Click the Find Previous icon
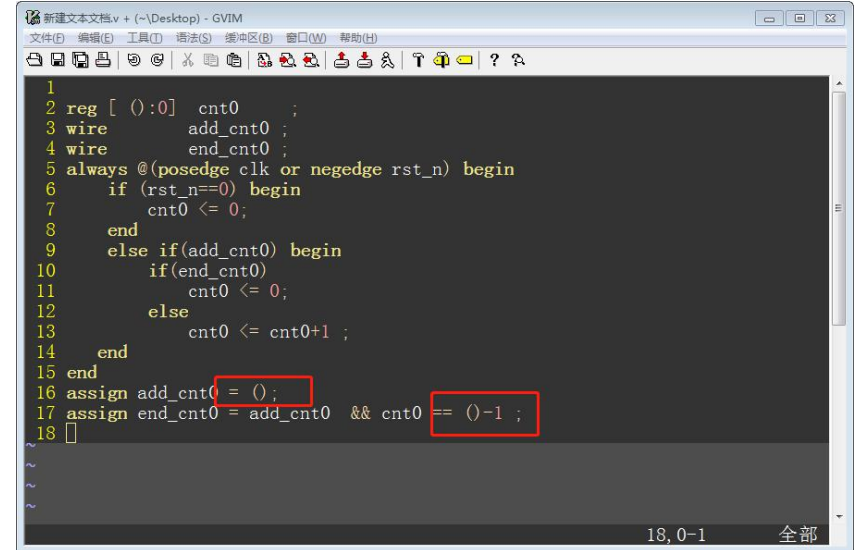The height and width of the screenshot is (550, 858). tap(311, 60)
